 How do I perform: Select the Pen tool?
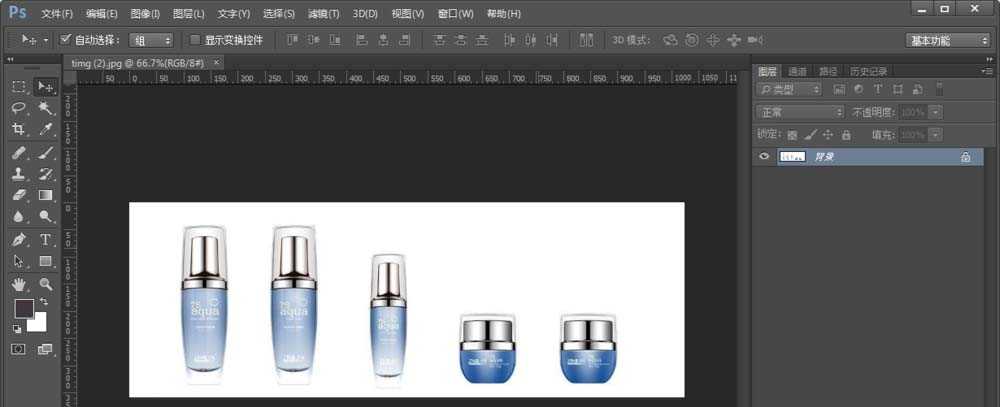click(x=19, y=240)
